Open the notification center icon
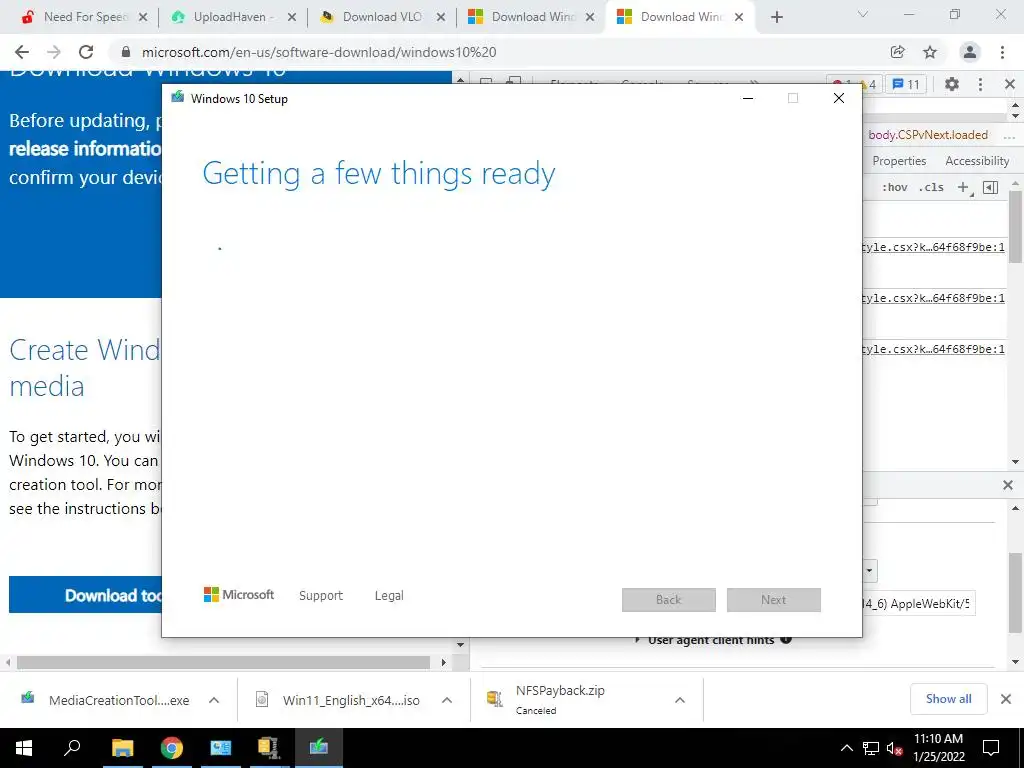The height and width of the screenshot is (768, 1024). [x=991, y=748]
